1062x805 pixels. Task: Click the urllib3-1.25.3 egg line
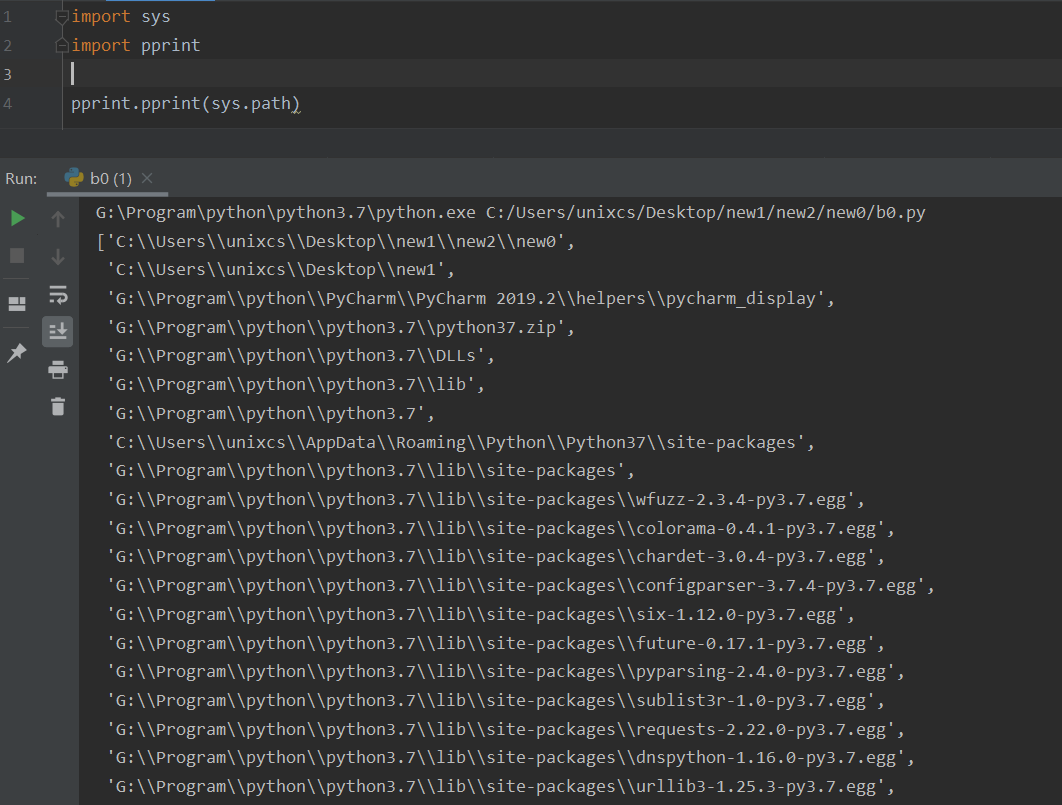click(x=501, y=787)
